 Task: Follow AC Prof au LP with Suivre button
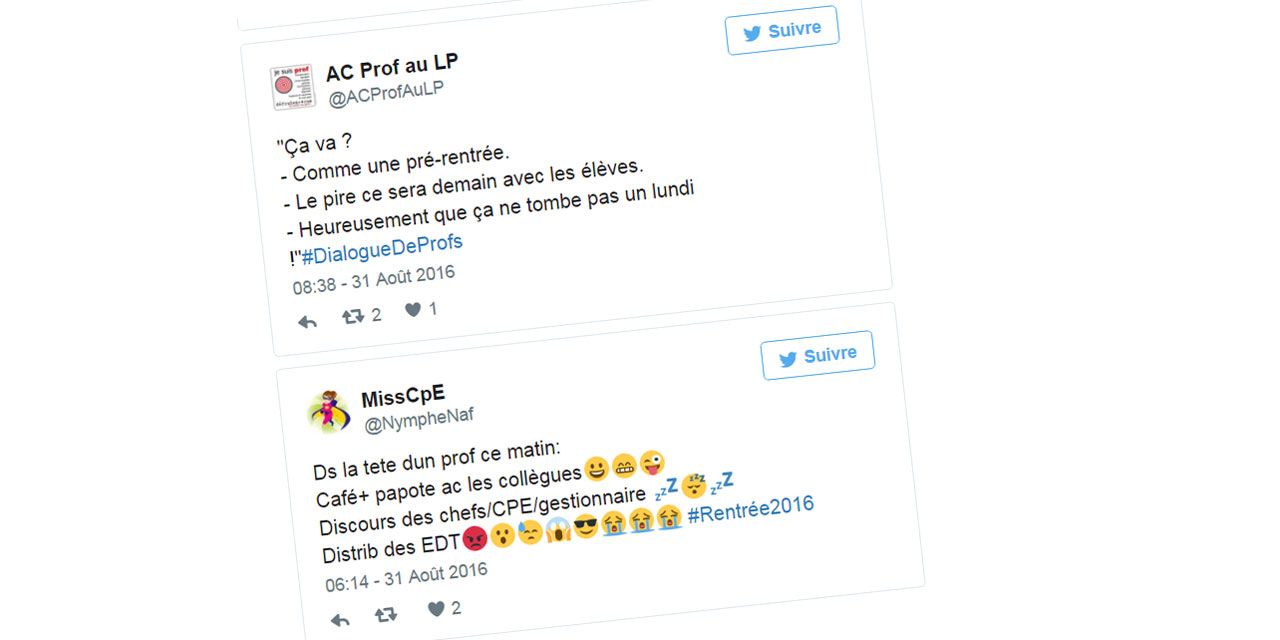tap(782, 31)
